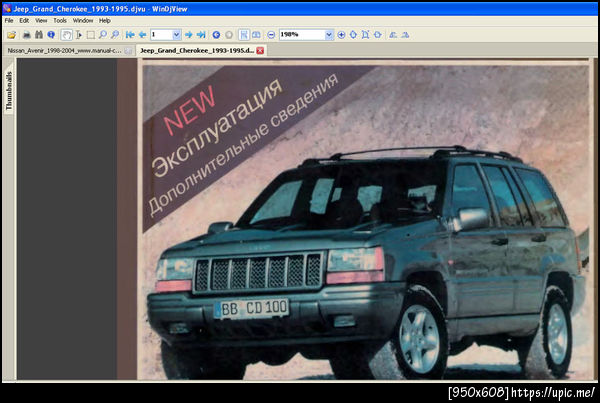Open the page number dropdown
The height and width of the screenshot is (403, 600).
click(x=176, y=35)
